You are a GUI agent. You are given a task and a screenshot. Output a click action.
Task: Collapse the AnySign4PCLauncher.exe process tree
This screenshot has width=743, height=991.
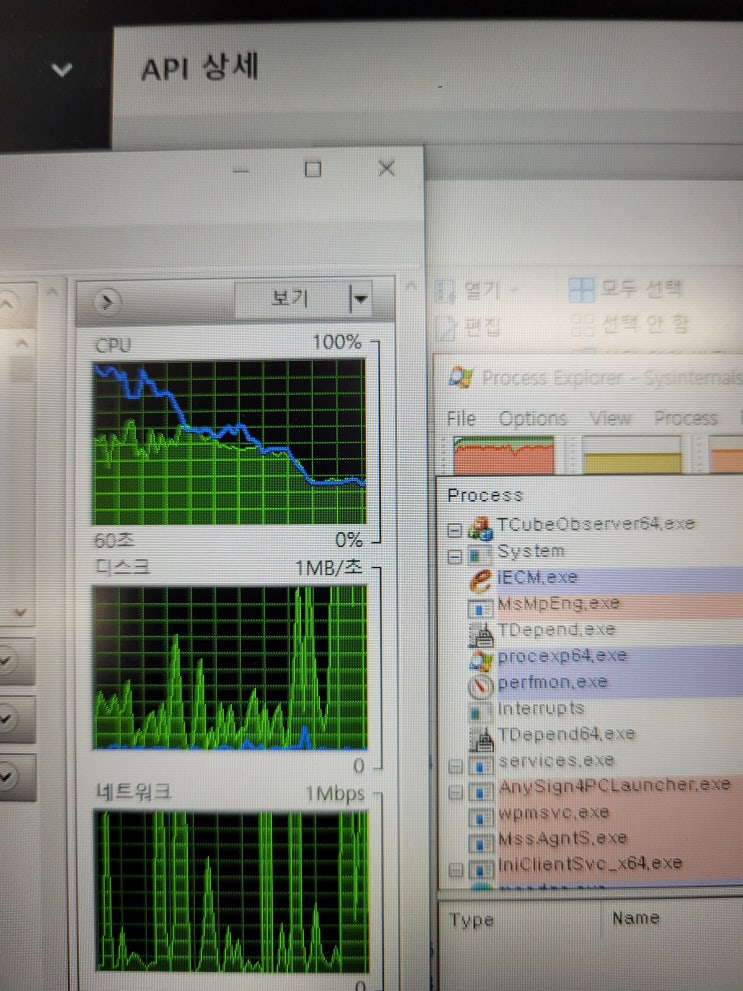[455, 793]
